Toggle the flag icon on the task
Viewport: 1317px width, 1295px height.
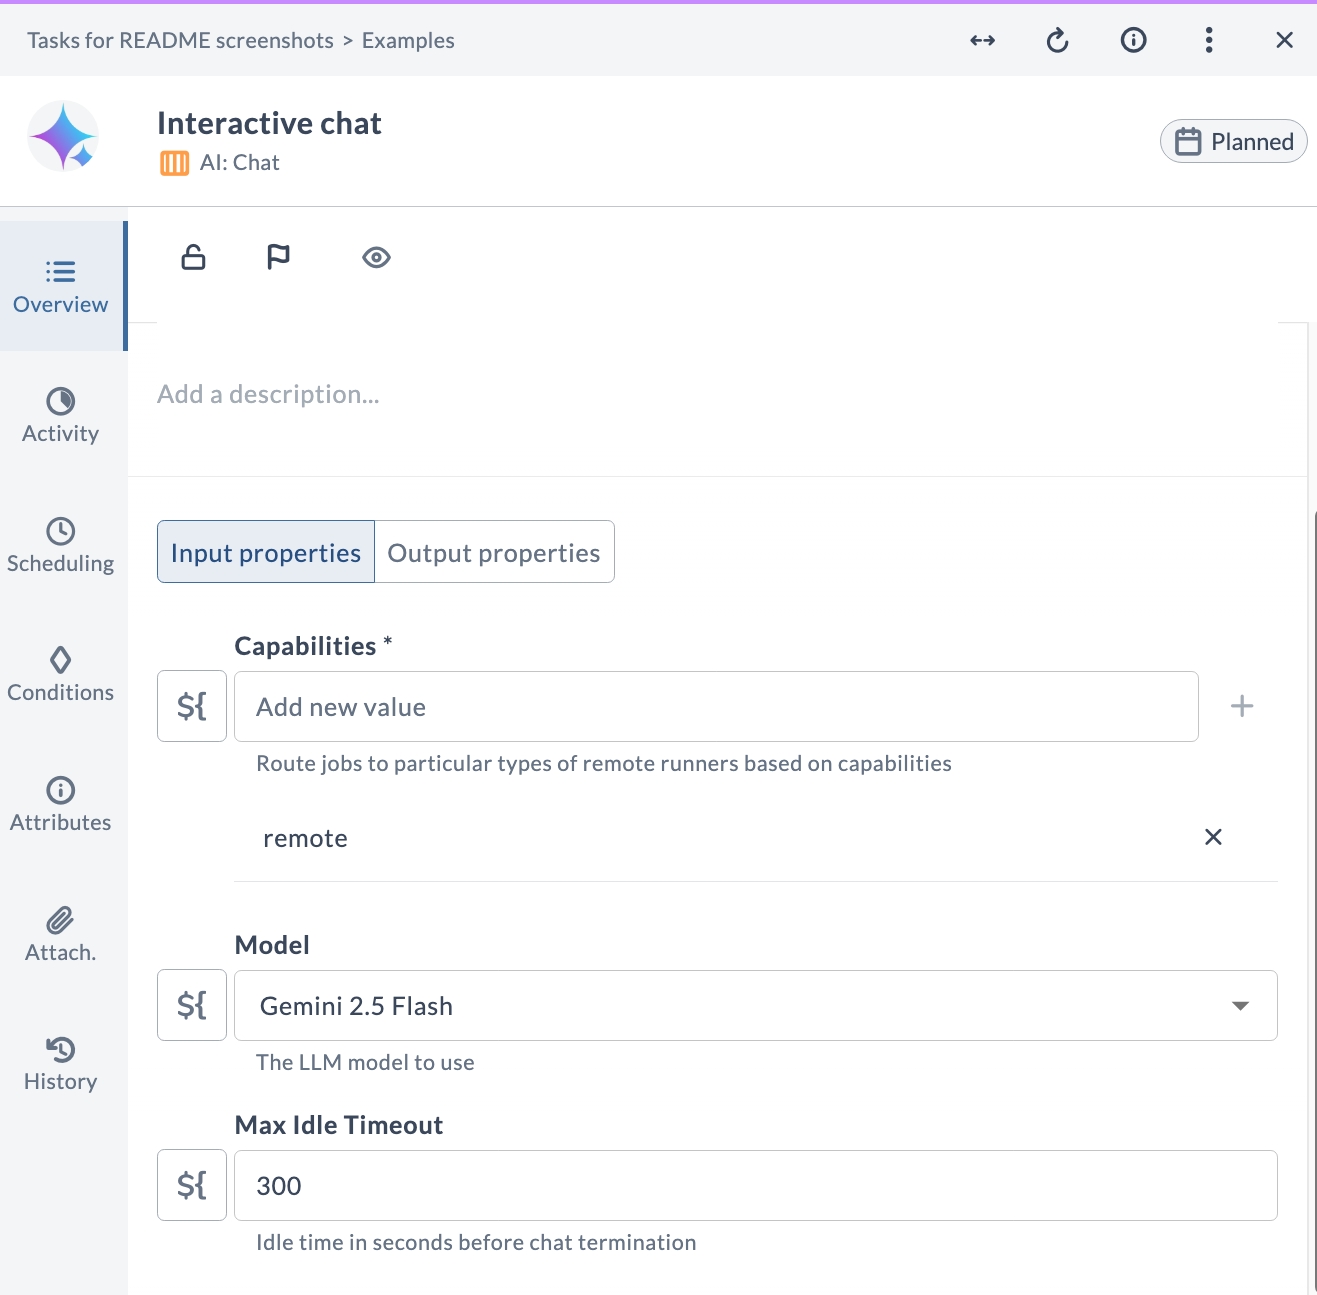[278, 257]
